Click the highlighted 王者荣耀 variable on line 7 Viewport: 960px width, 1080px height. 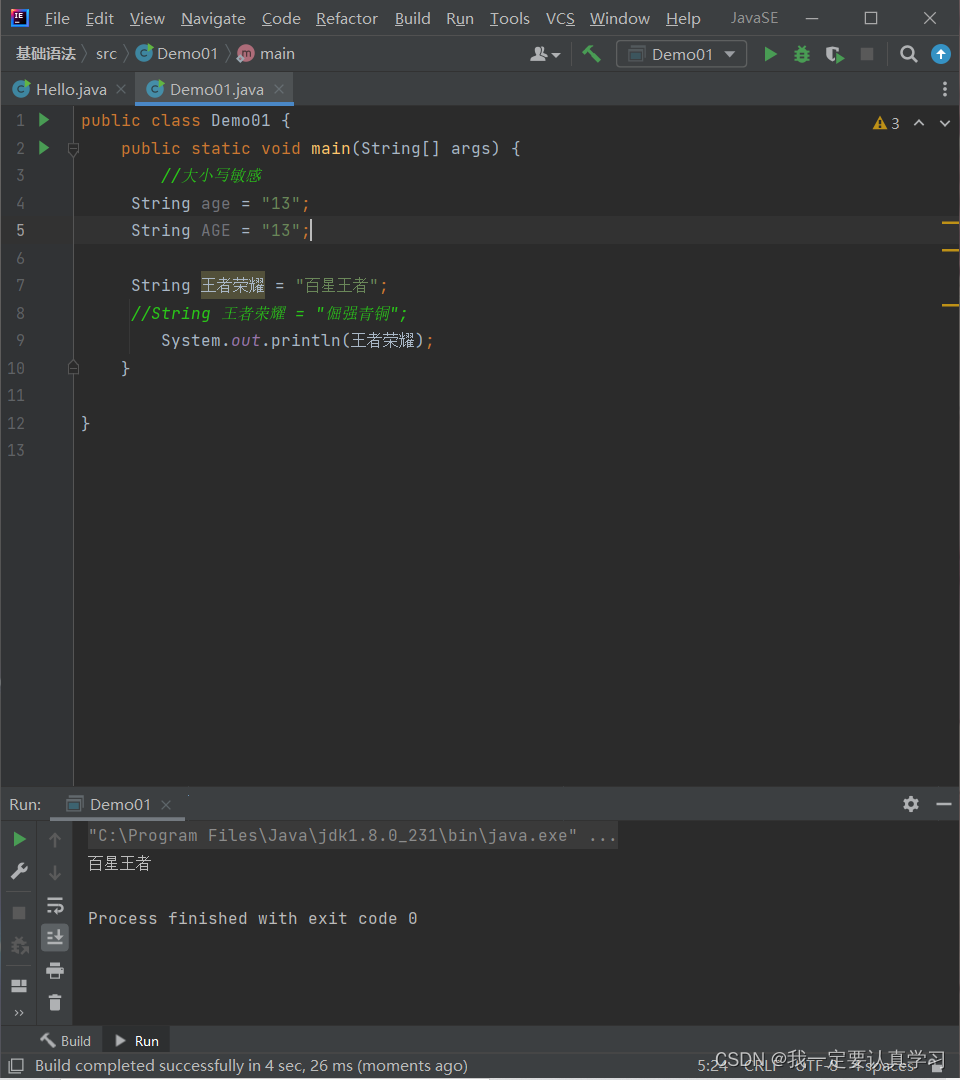(233, 285)
